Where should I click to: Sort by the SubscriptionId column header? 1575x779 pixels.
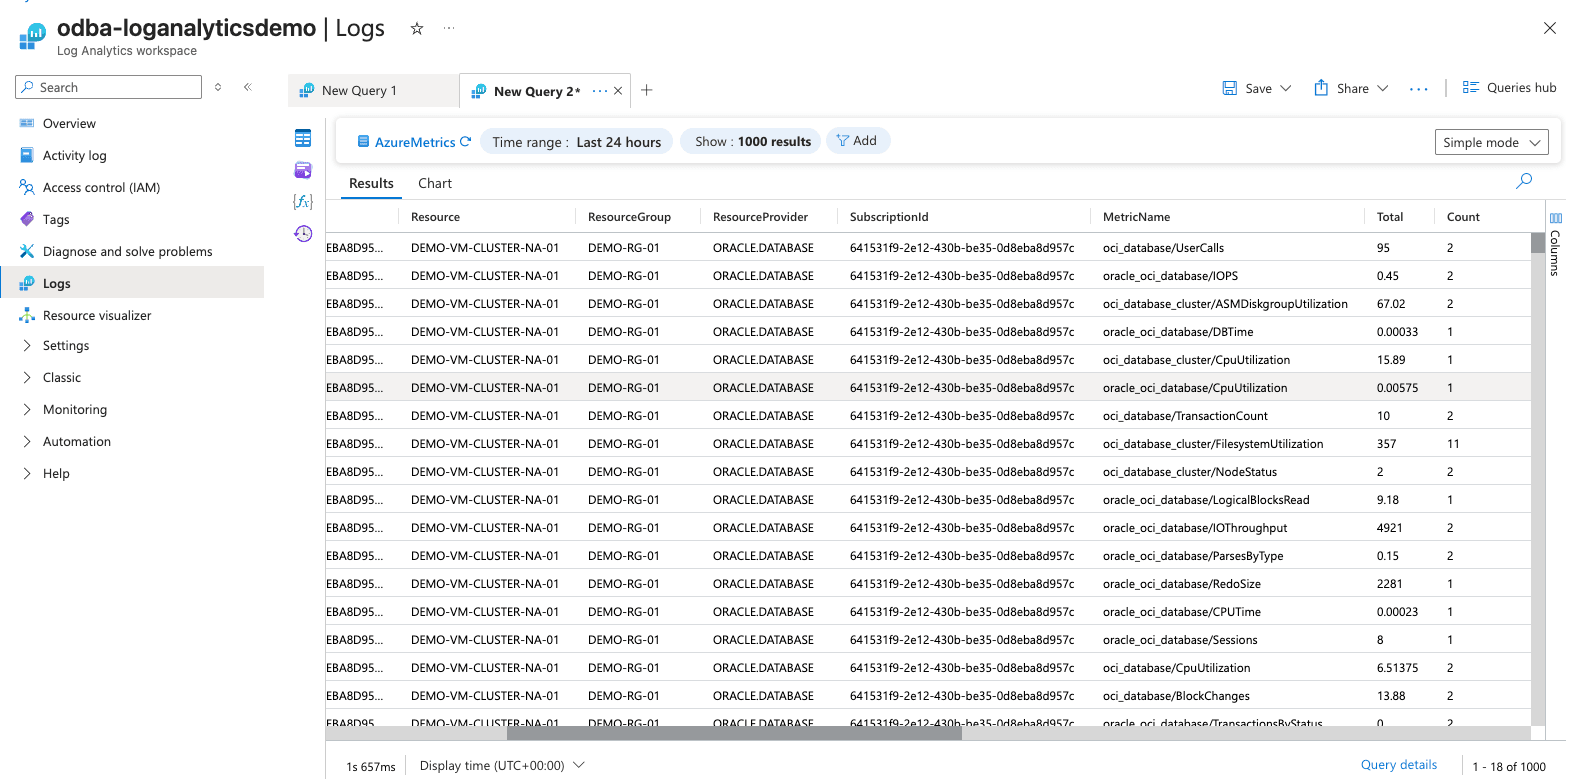[889, 217]
